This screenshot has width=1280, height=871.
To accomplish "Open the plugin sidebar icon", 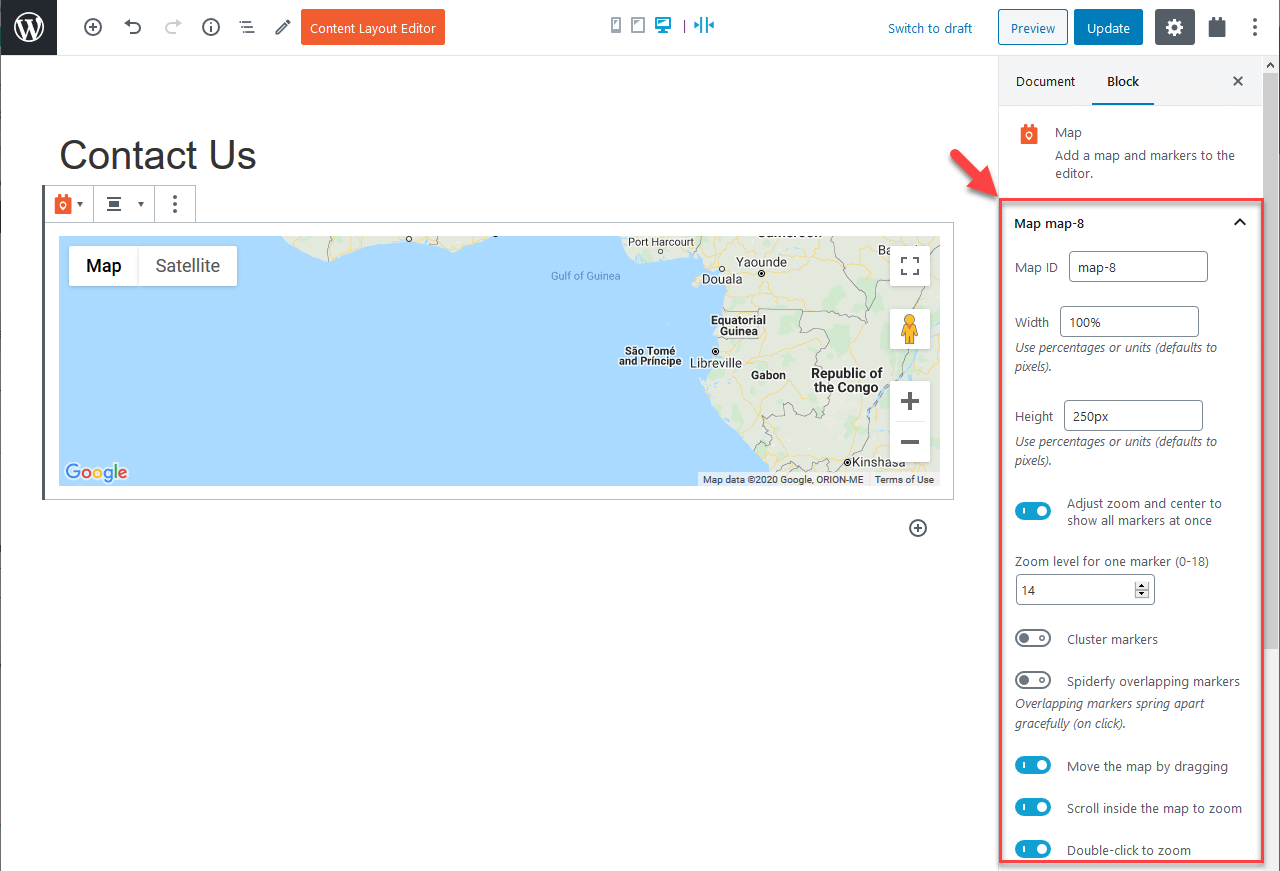I will point(1217,28).
